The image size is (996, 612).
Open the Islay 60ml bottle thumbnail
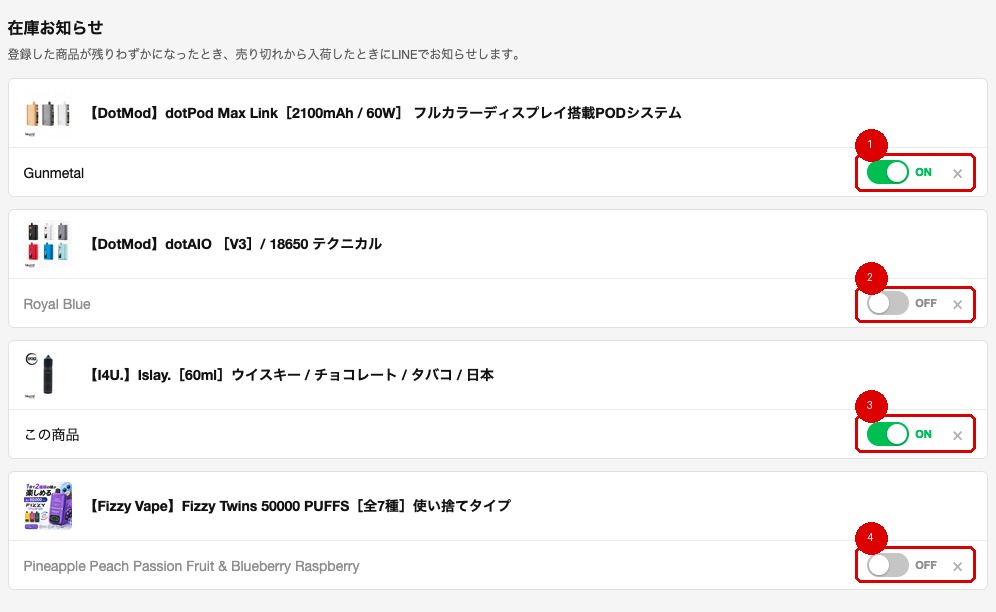click(48, 376)
